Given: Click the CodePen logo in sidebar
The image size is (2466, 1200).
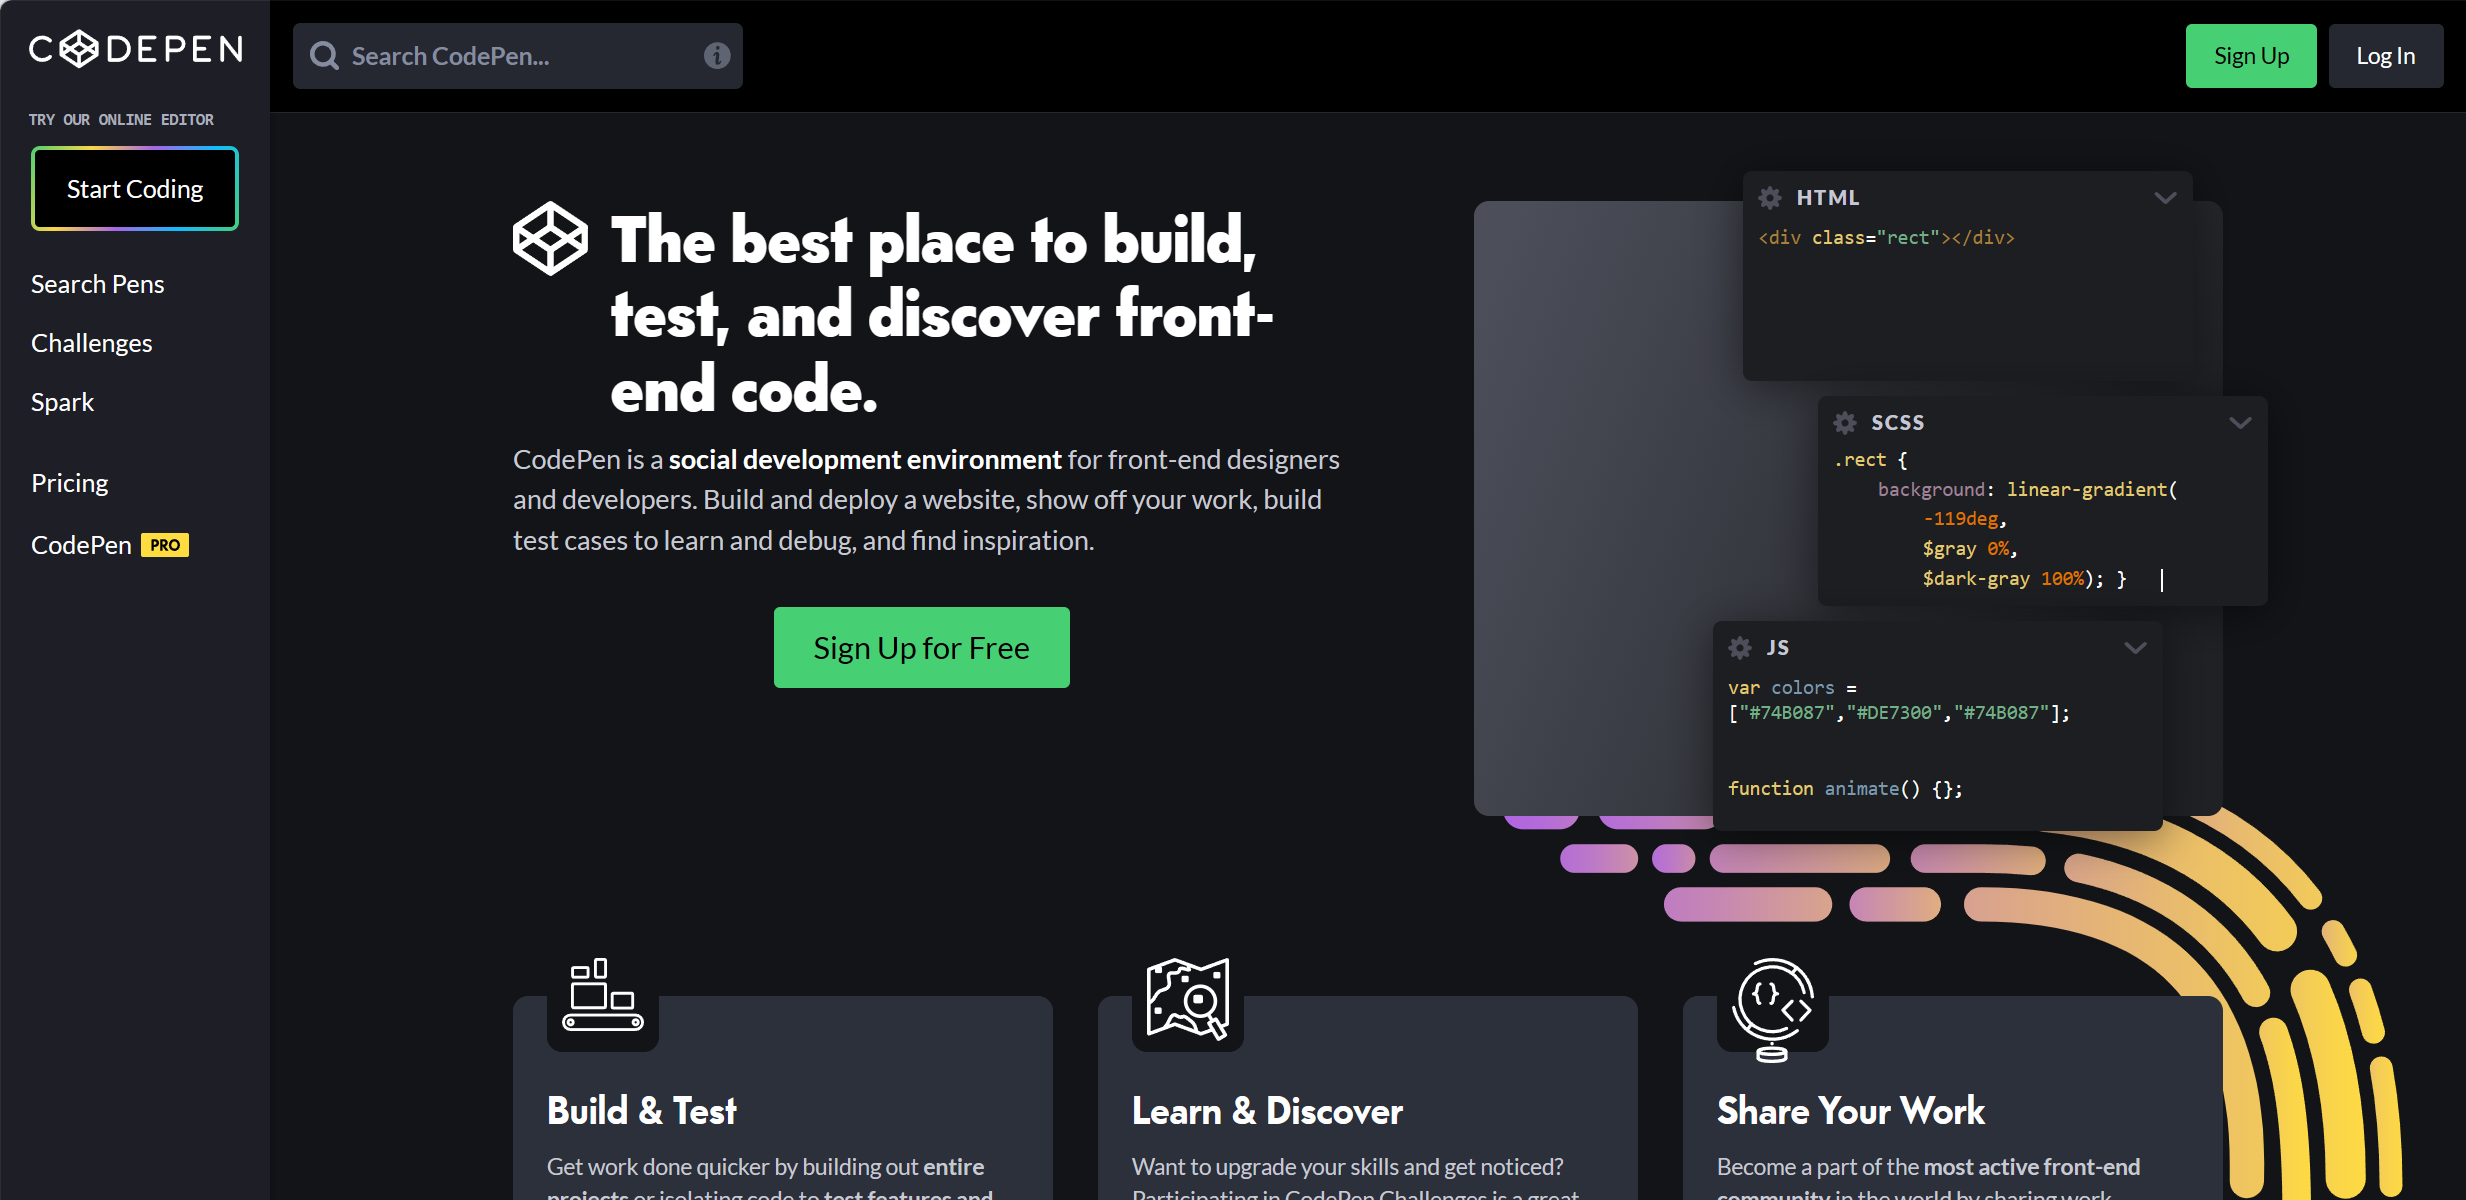Looking at the screenshot, I should (x=135, y=48).
